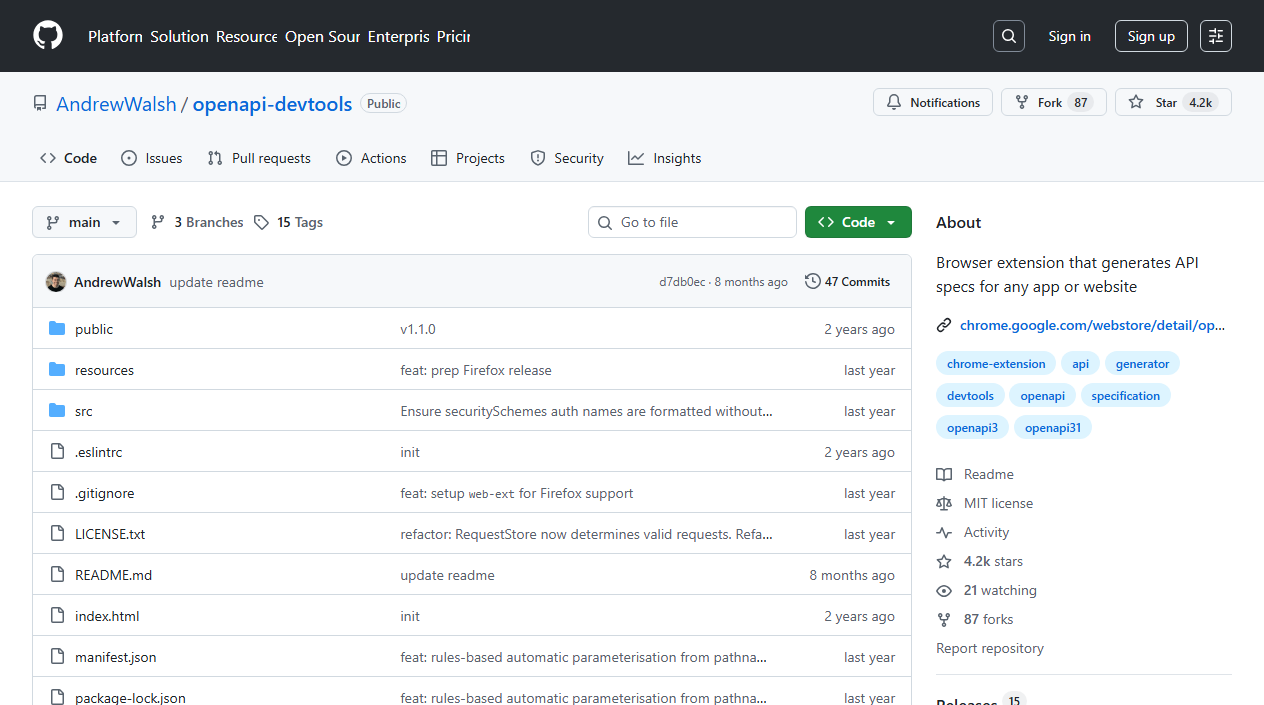Open the search icon in the top bar
Viewport: 1264px width, 705px height.
tap(1008, 35)
